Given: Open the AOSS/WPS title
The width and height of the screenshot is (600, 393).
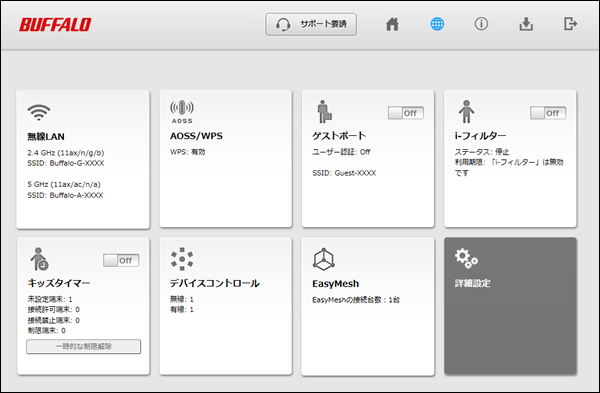Looking at the screenshot, I should (196, 136).
